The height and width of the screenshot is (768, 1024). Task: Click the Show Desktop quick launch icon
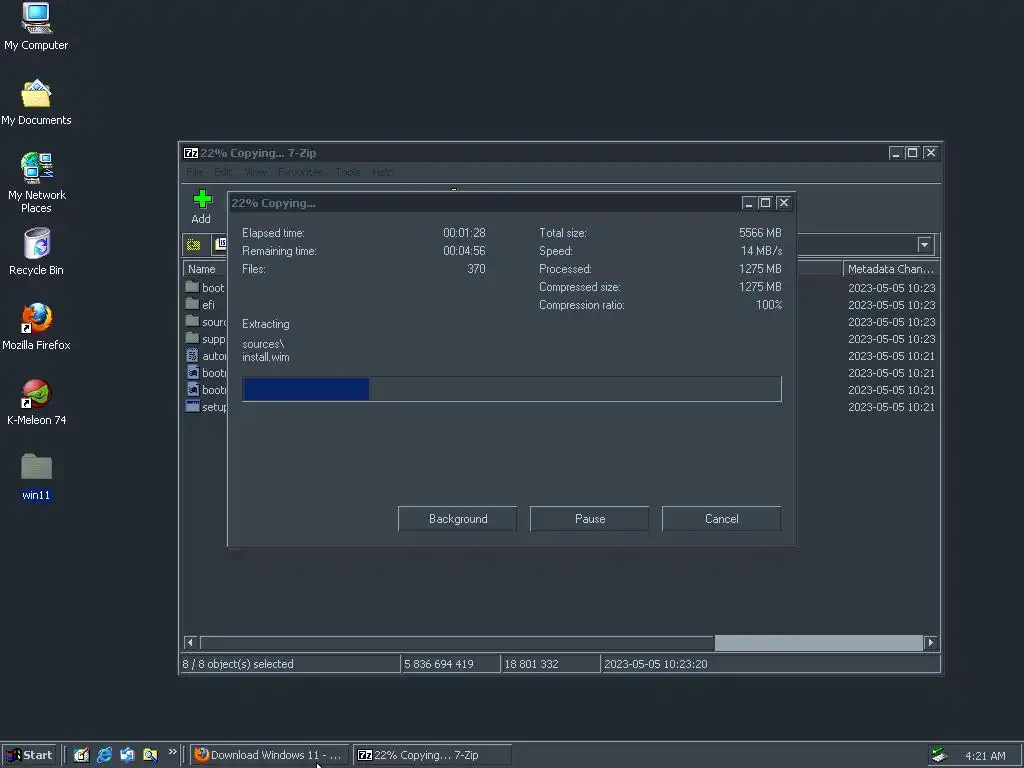(x=81, y=755)
